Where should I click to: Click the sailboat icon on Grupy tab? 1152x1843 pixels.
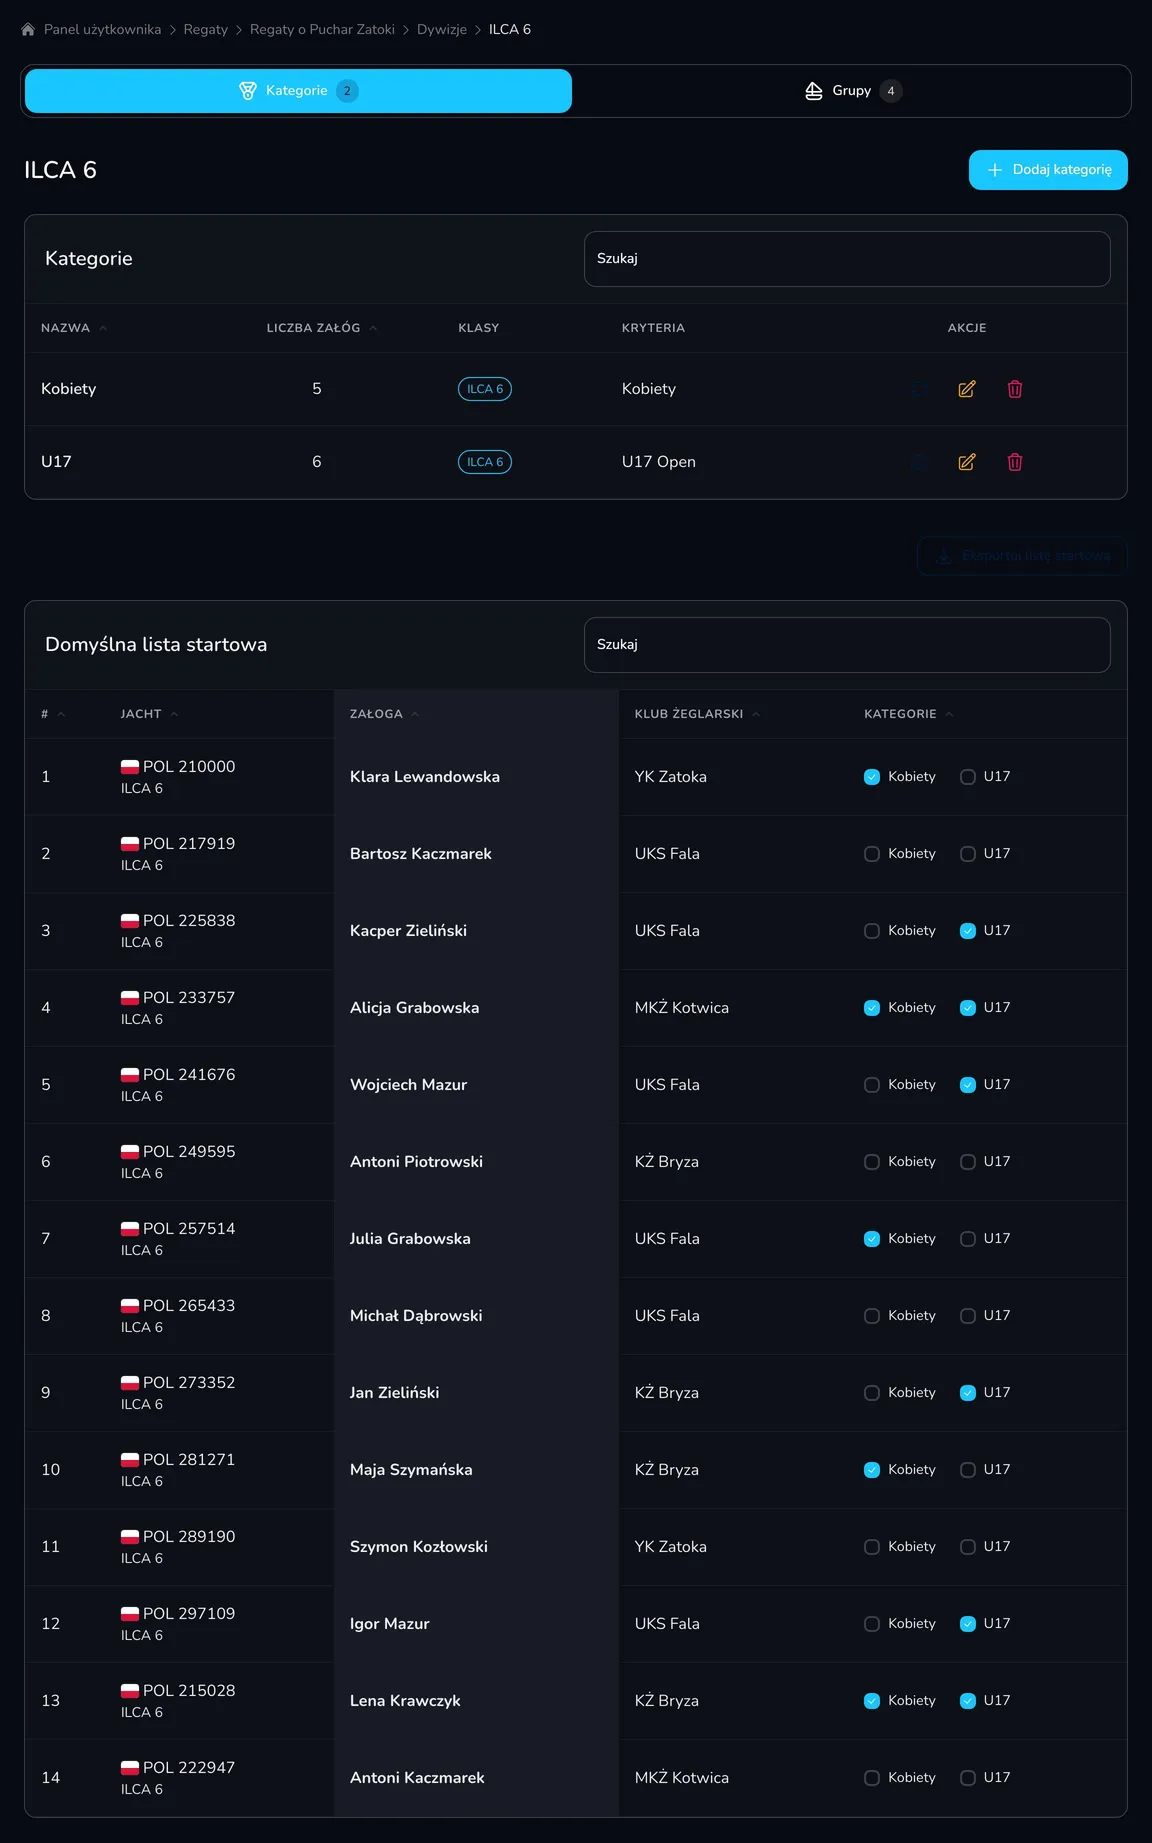(814, 91)
